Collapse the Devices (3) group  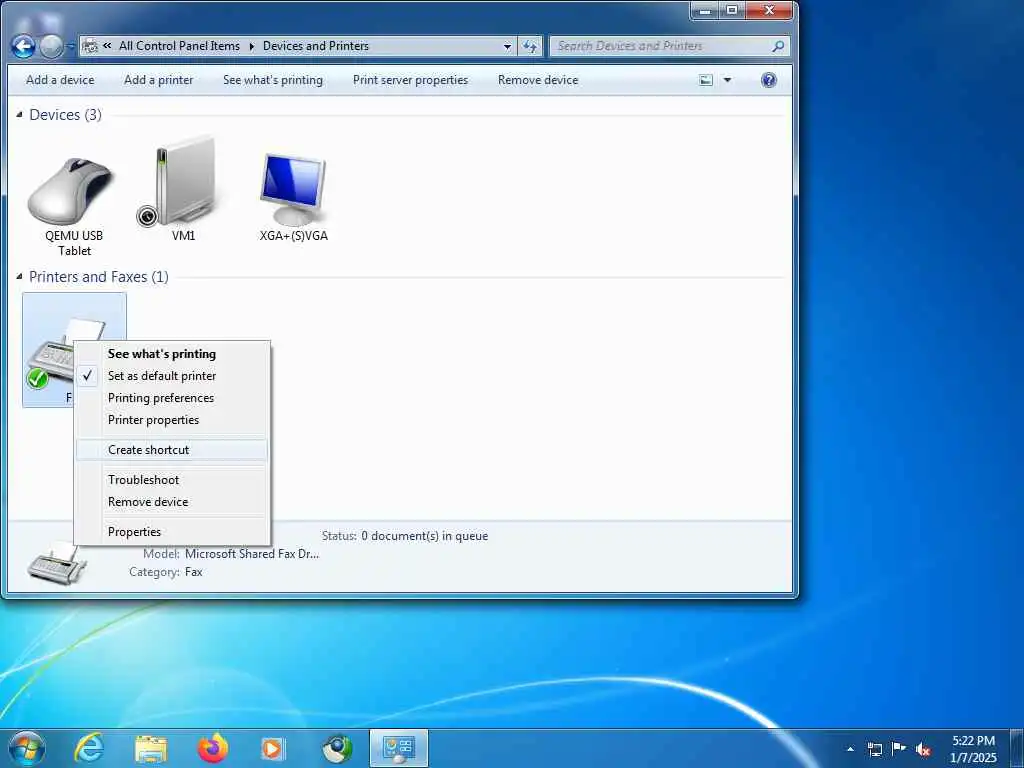click(x=20, y=114)
